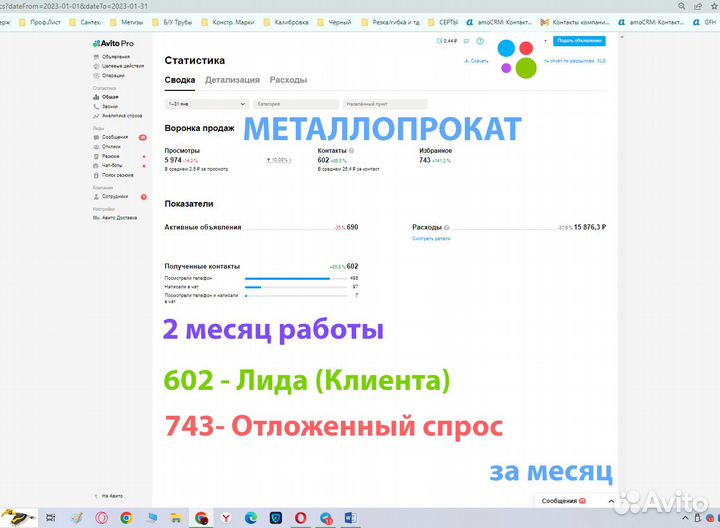Image resolution: width=720 pixels, height=528 pixels.
Task: Open Аналитика спроса in sidebar
Action: [118, 116]
